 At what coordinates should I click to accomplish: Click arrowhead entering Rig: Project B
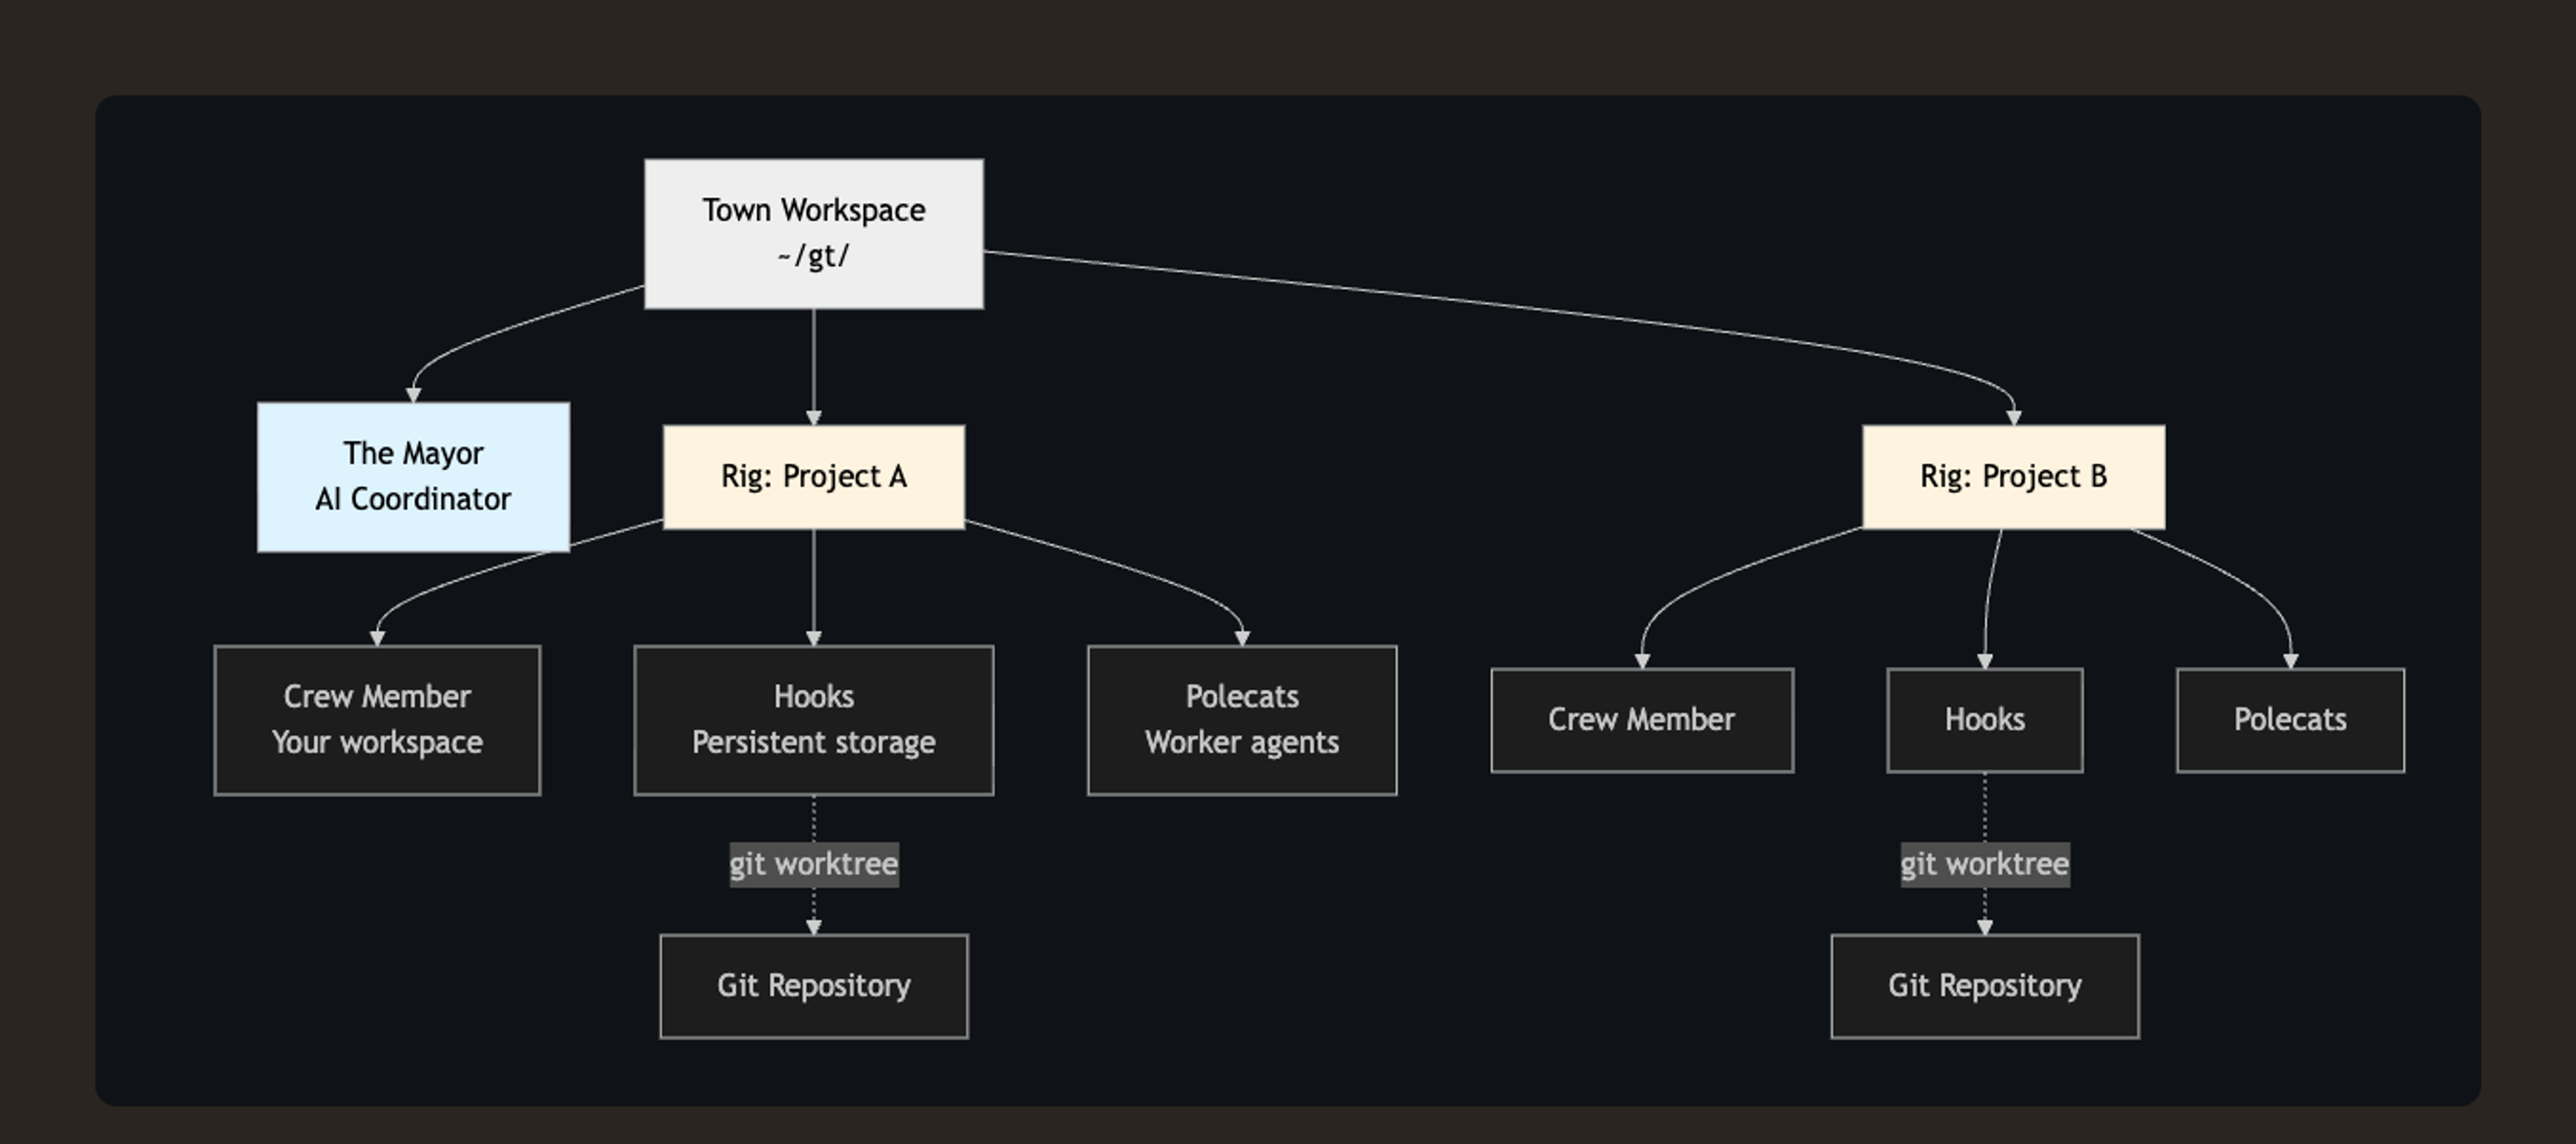click(2013, 417)
